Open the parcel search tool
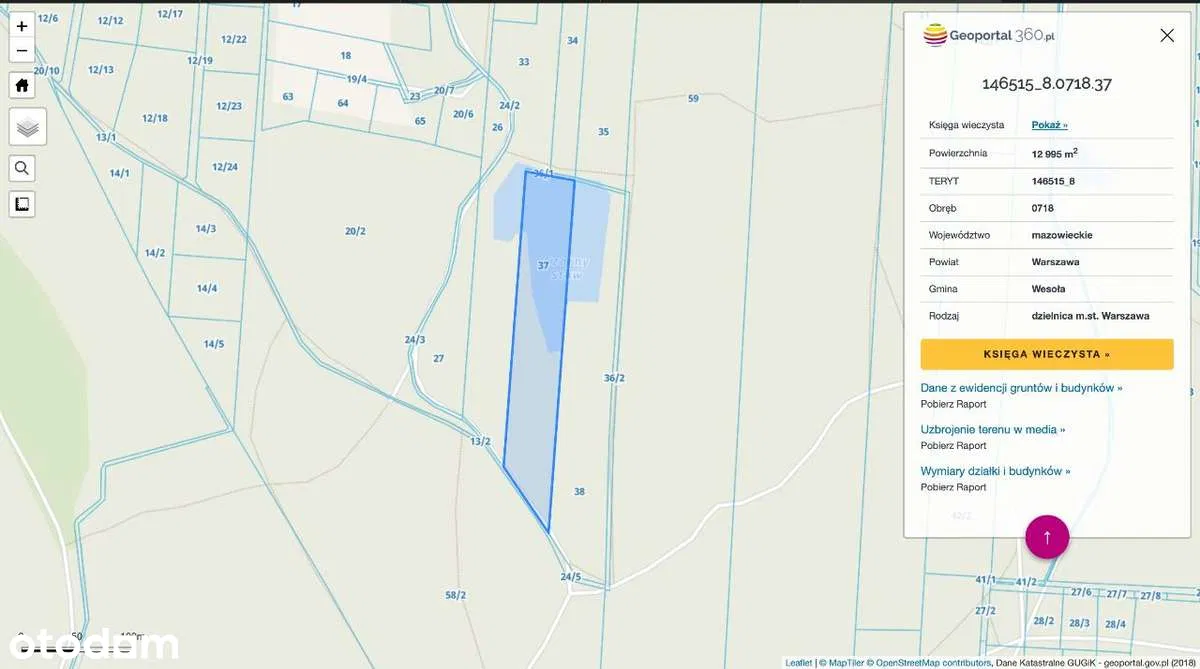Image resolution: width=1200 pixels, height=669 pixels. [22, 167]
